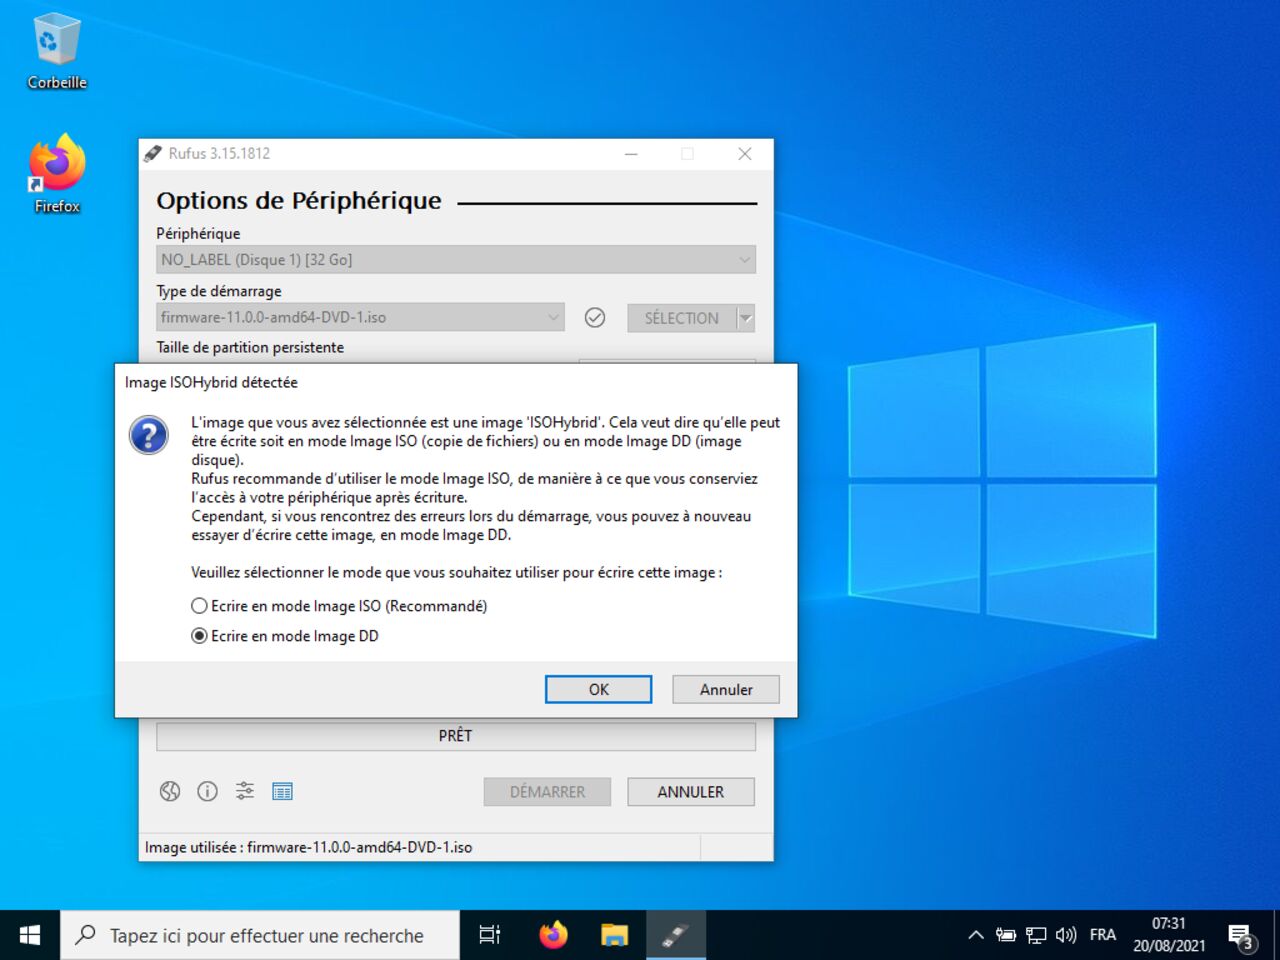
Task: Launch Firefox from the taskbar
Action: click(x=553, y=935)
